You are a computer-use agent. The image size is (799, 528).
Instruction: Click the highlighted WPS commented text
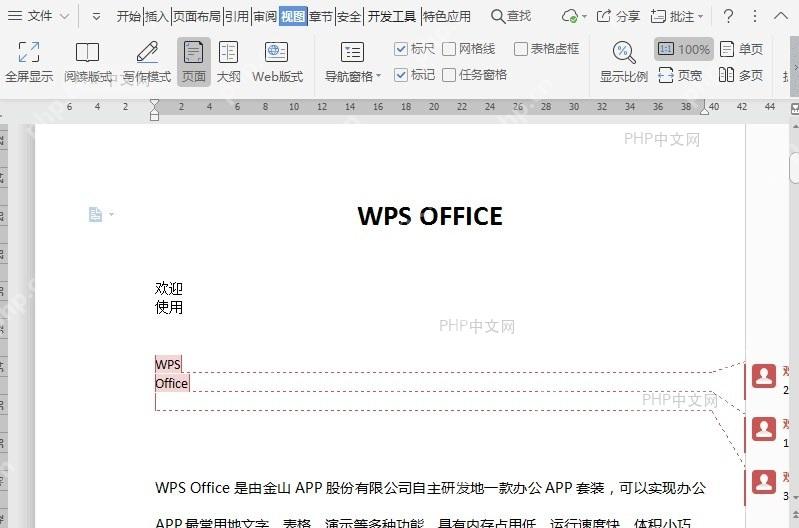coord(168,364)
